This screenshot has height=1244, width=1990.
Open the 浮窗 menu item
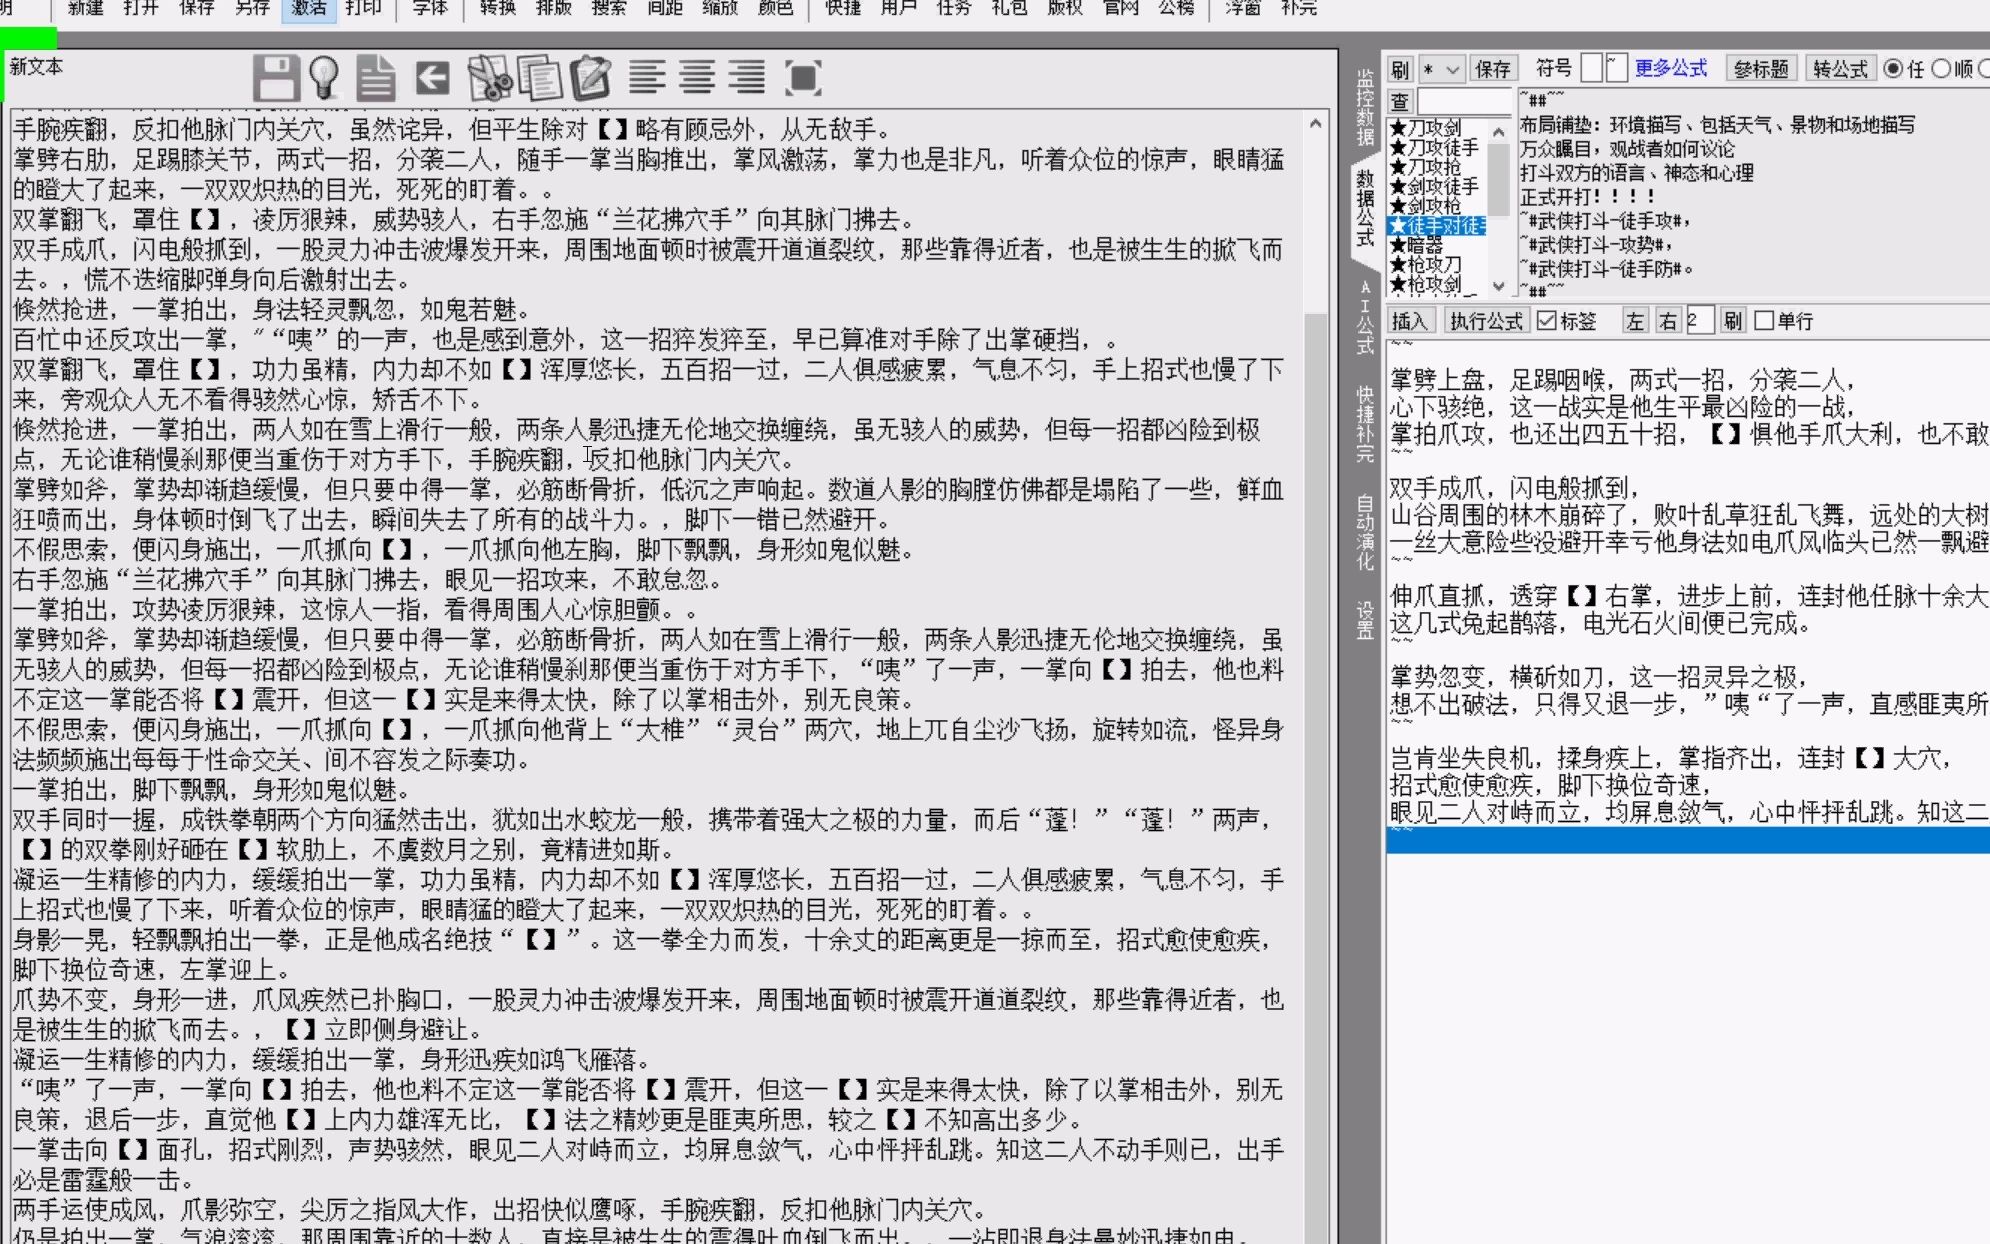pos(1243,8)
